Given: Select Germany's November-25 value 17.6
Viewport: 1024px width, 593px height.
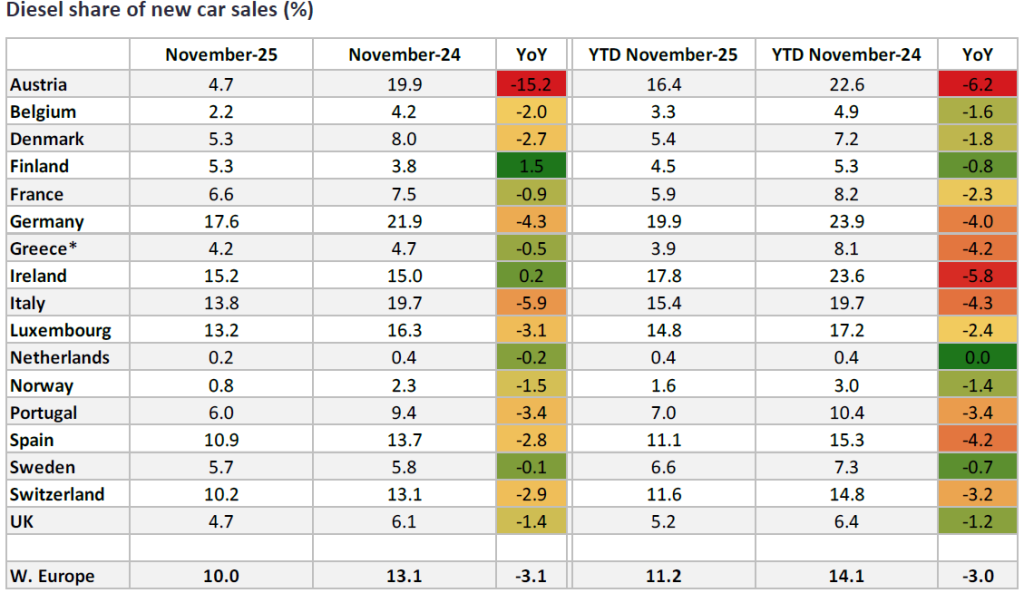Looking at the screenshot, I should (220, 222).
